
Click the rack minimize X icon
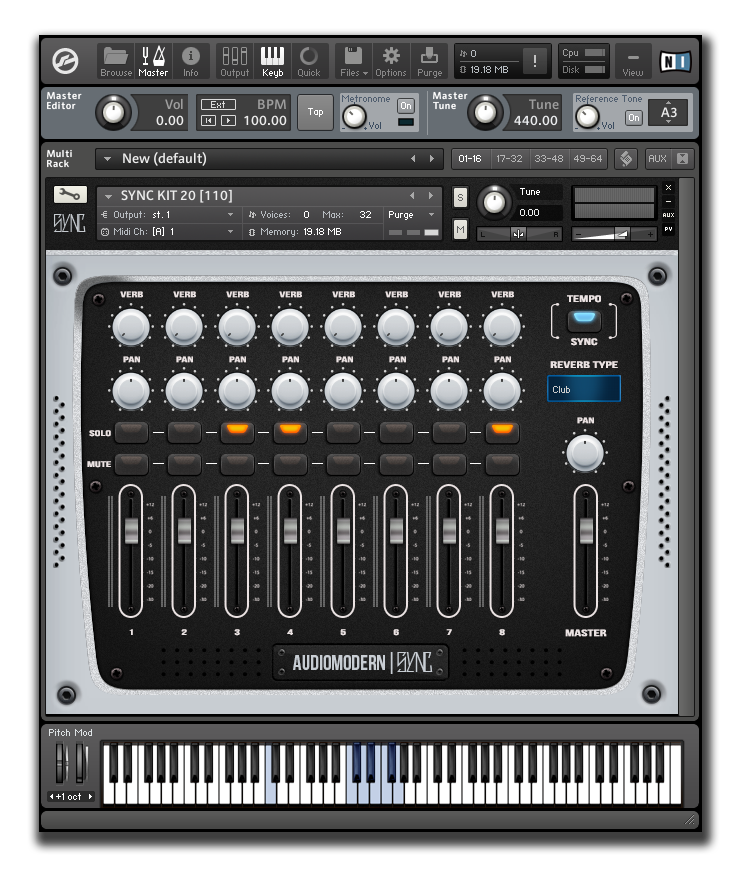click(x=682, y=159)
